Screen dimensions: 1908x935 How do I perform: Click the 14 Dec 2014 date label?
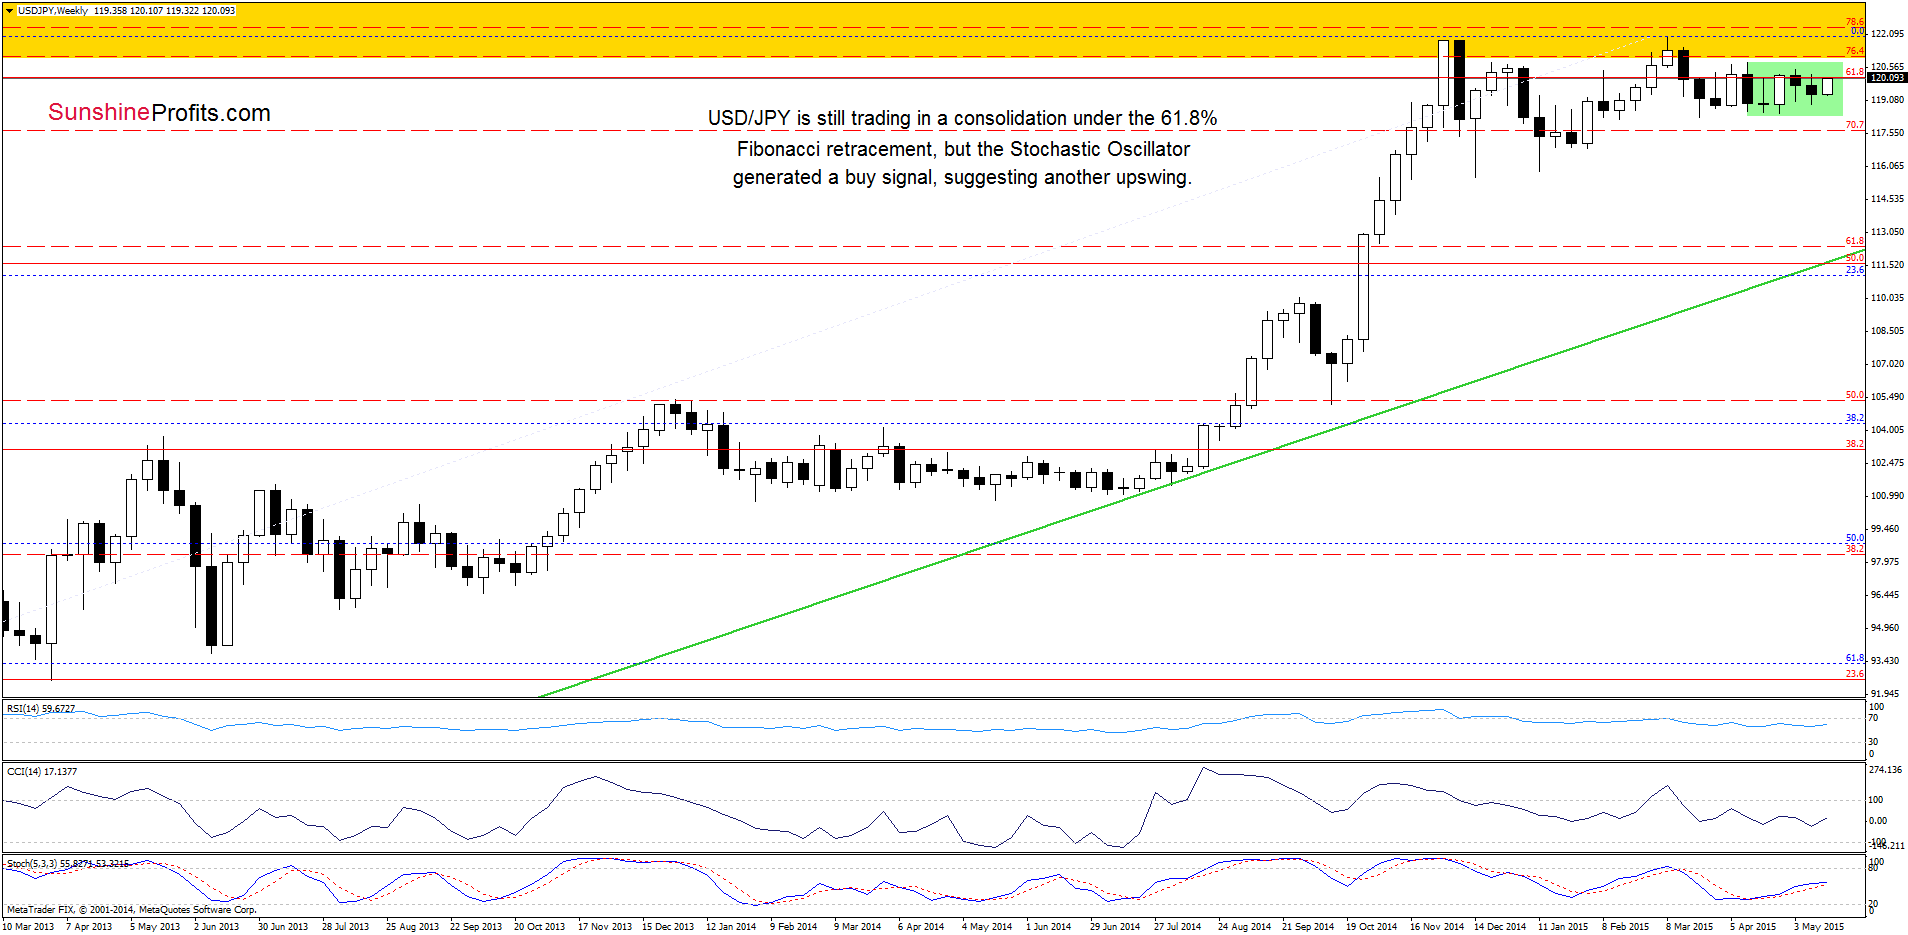[x=1500, y=927]
